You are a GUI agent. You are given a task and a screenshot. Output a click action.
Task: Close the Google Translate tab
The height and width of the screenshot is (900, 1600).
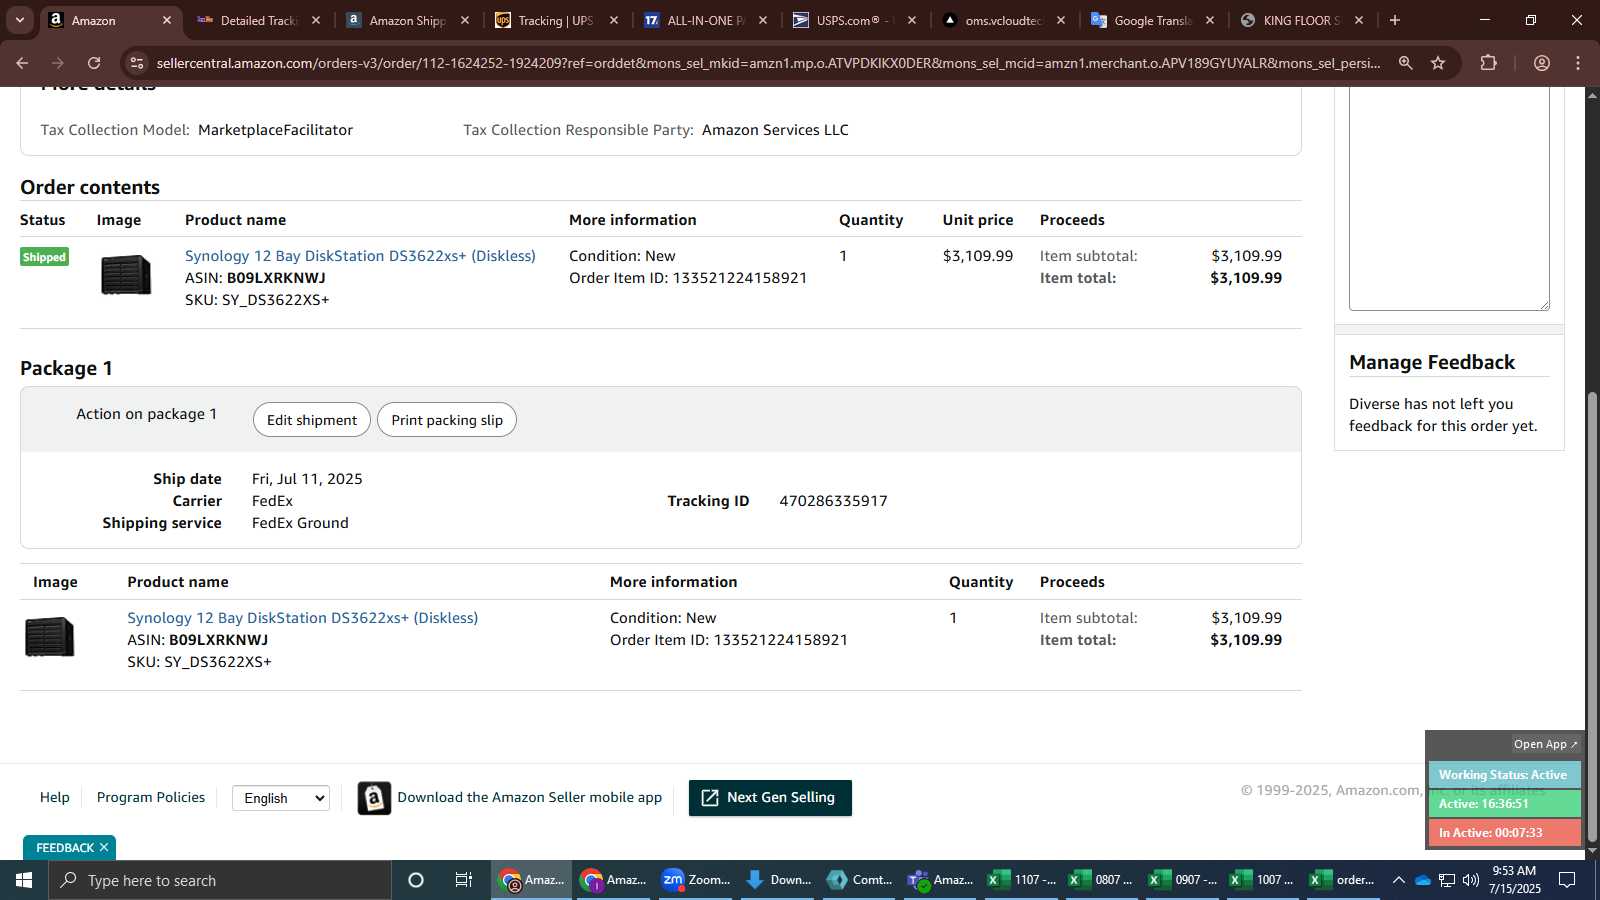[1210, 20]
